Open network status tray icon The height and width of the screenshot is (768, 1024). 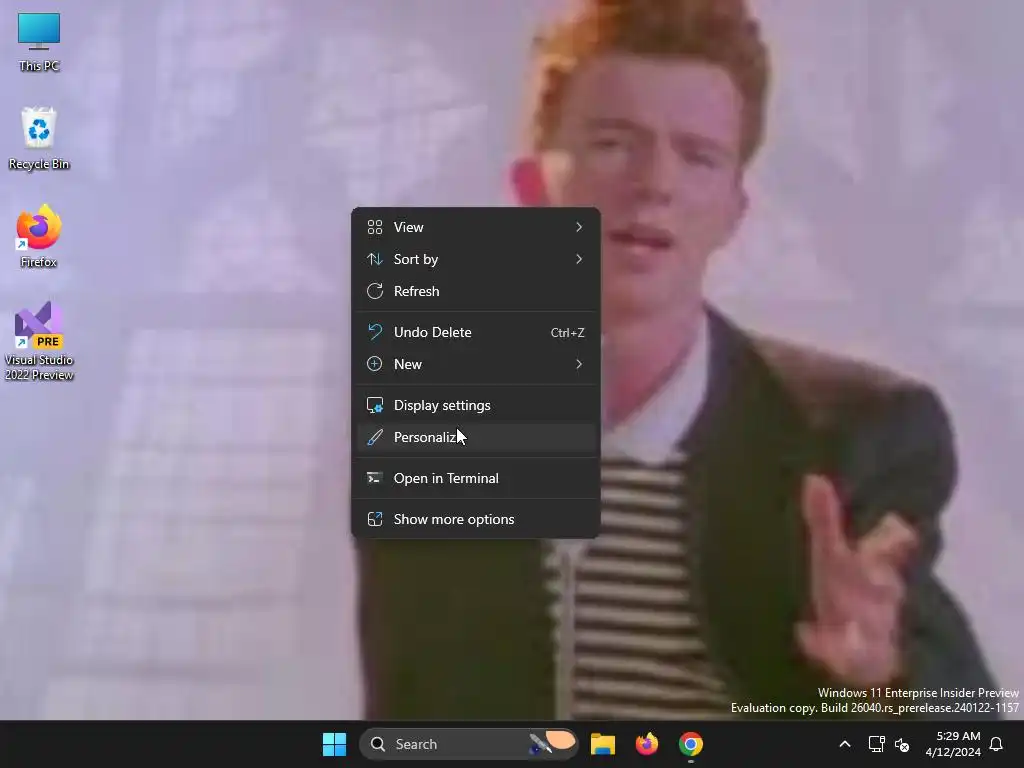click(x=876, y=744)
